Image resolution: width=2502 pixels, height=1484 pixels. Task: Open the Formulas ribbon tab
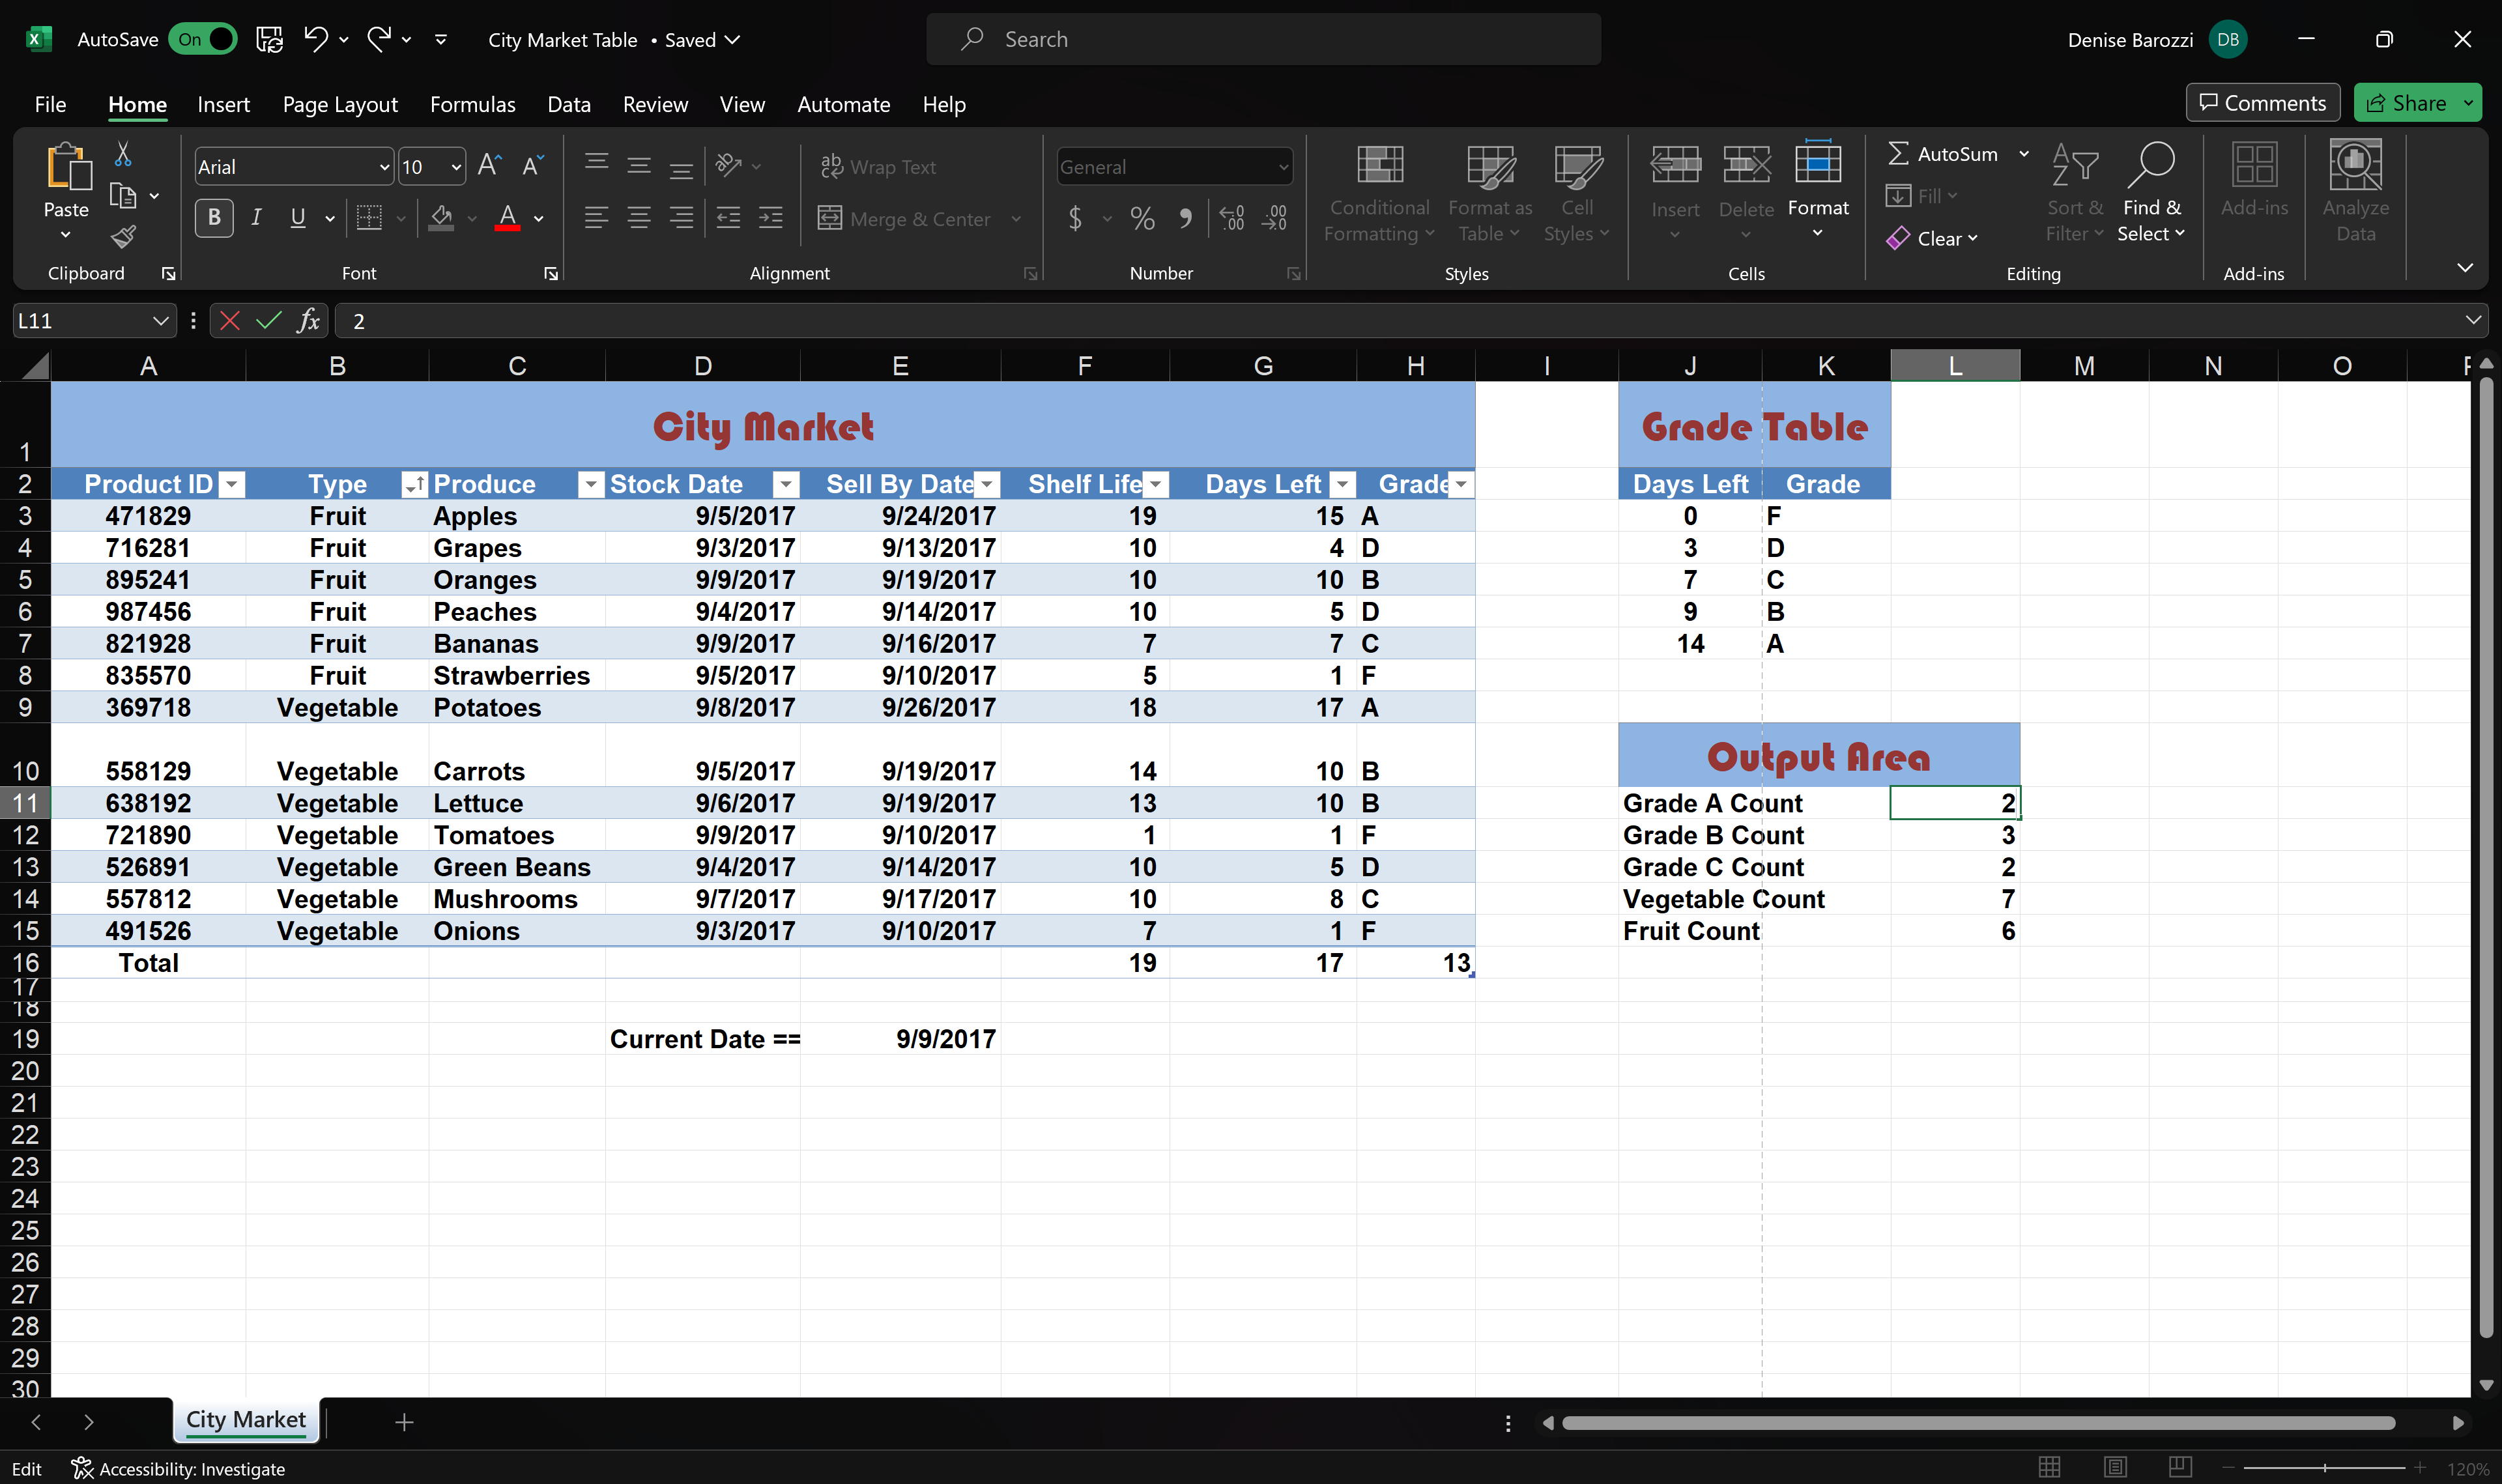(x=472, y=105)
